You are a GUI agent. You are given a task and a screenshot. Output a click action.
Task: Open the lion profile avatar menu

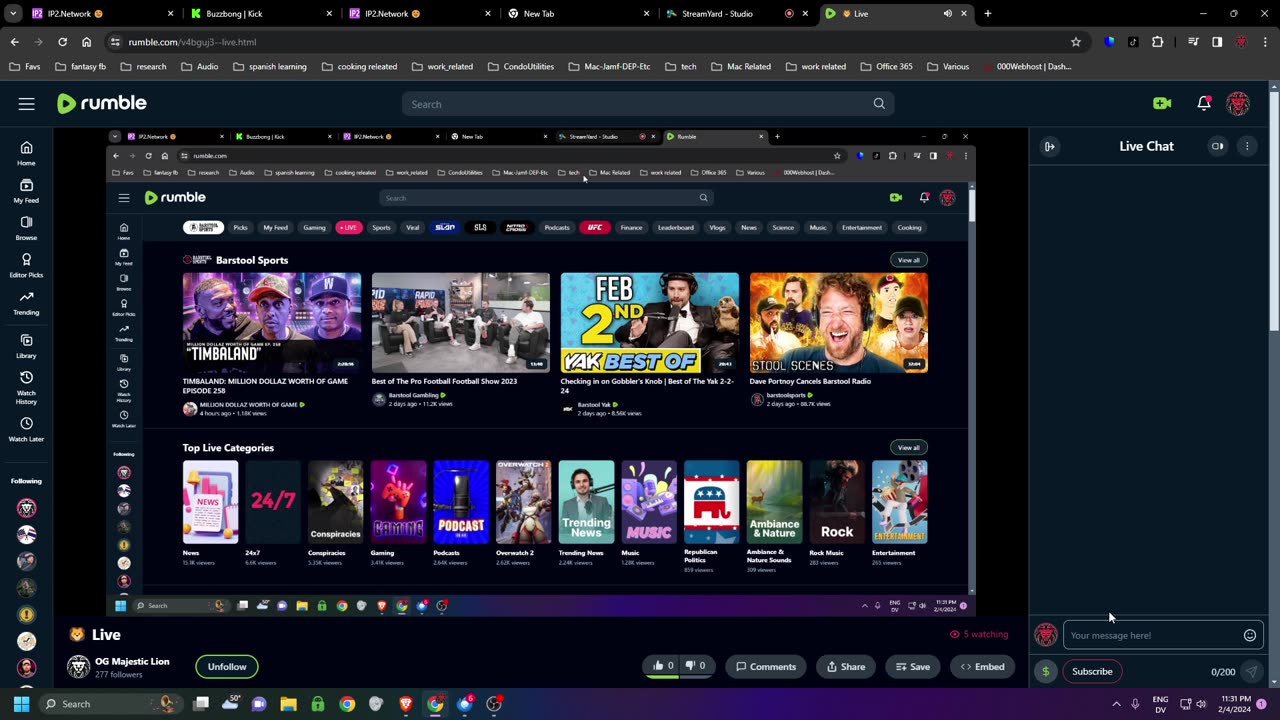(1238, 103)
